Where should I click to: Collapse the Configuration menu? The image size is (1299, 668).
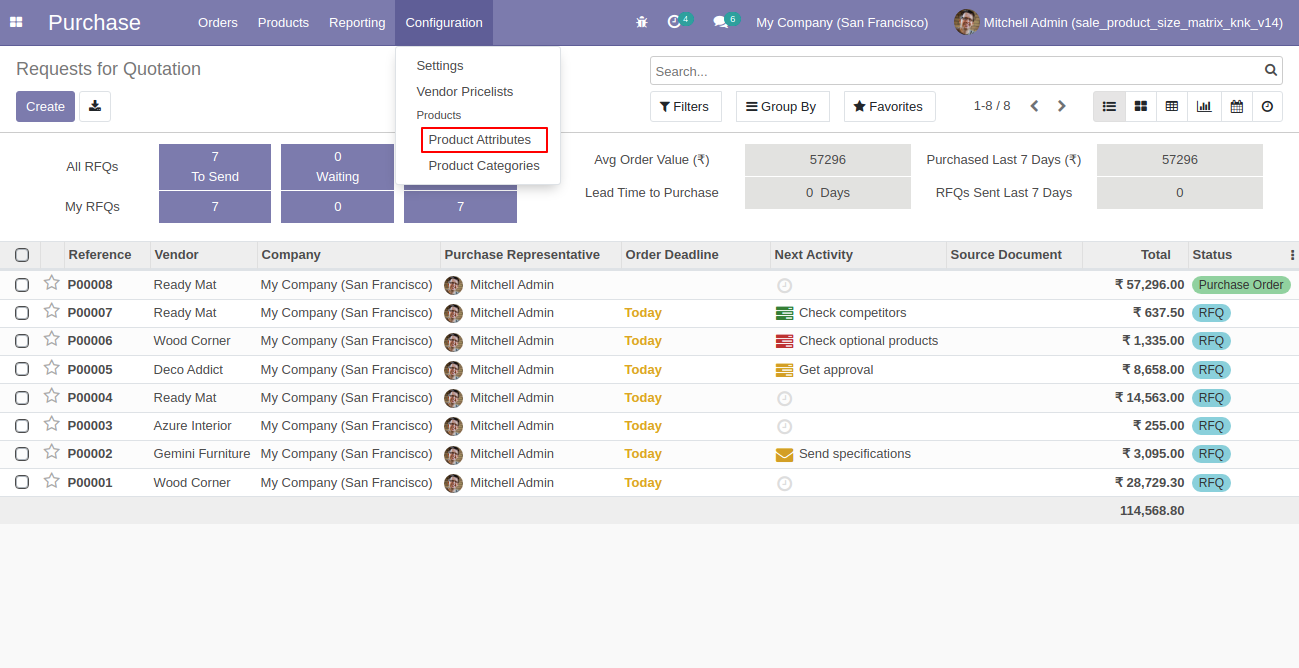(444, 22)
